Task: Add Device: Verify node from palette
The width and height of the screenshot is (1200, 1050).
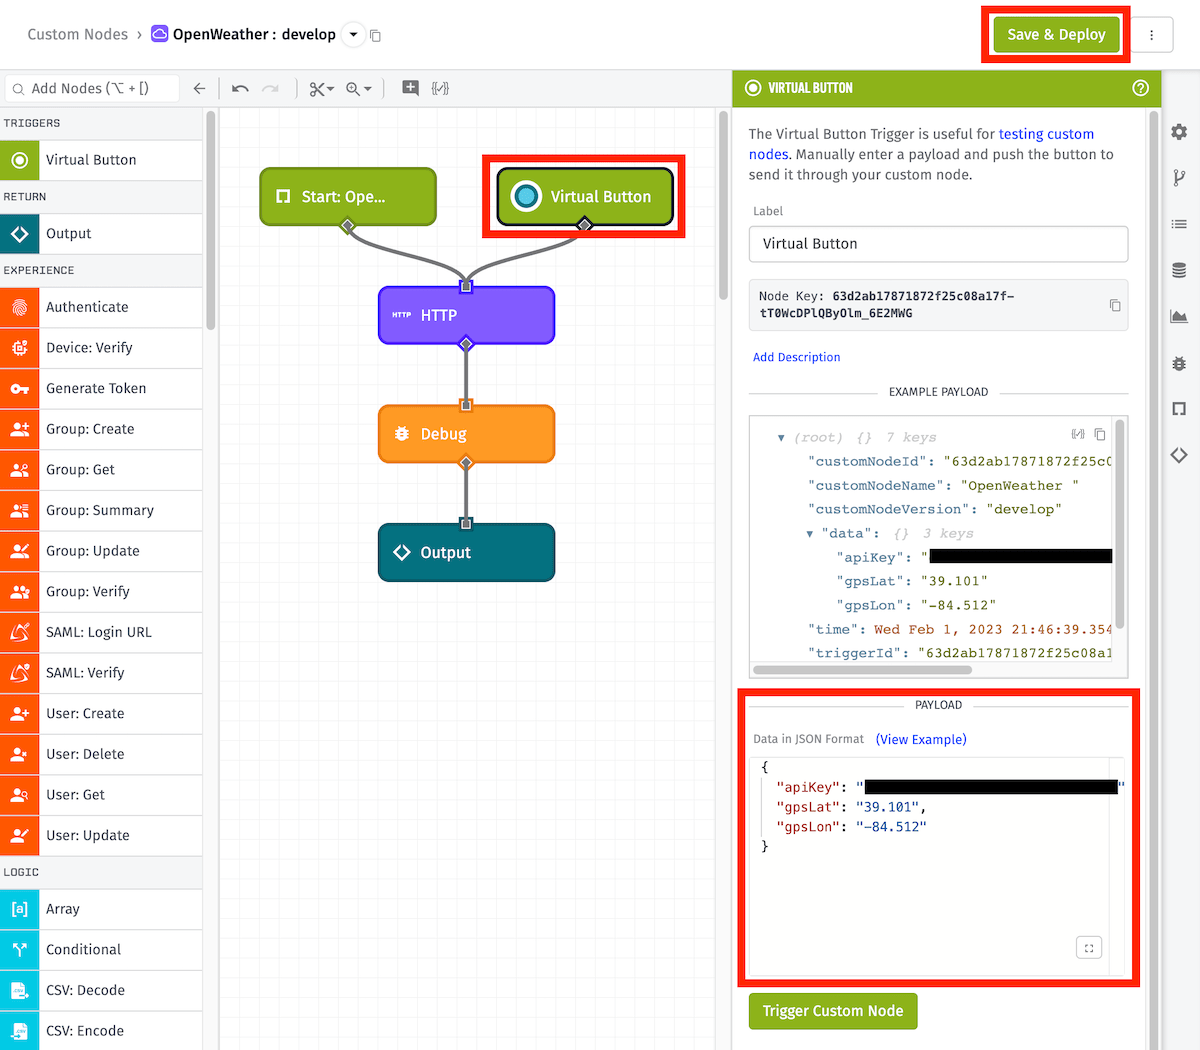Action: tap(101, 348)
